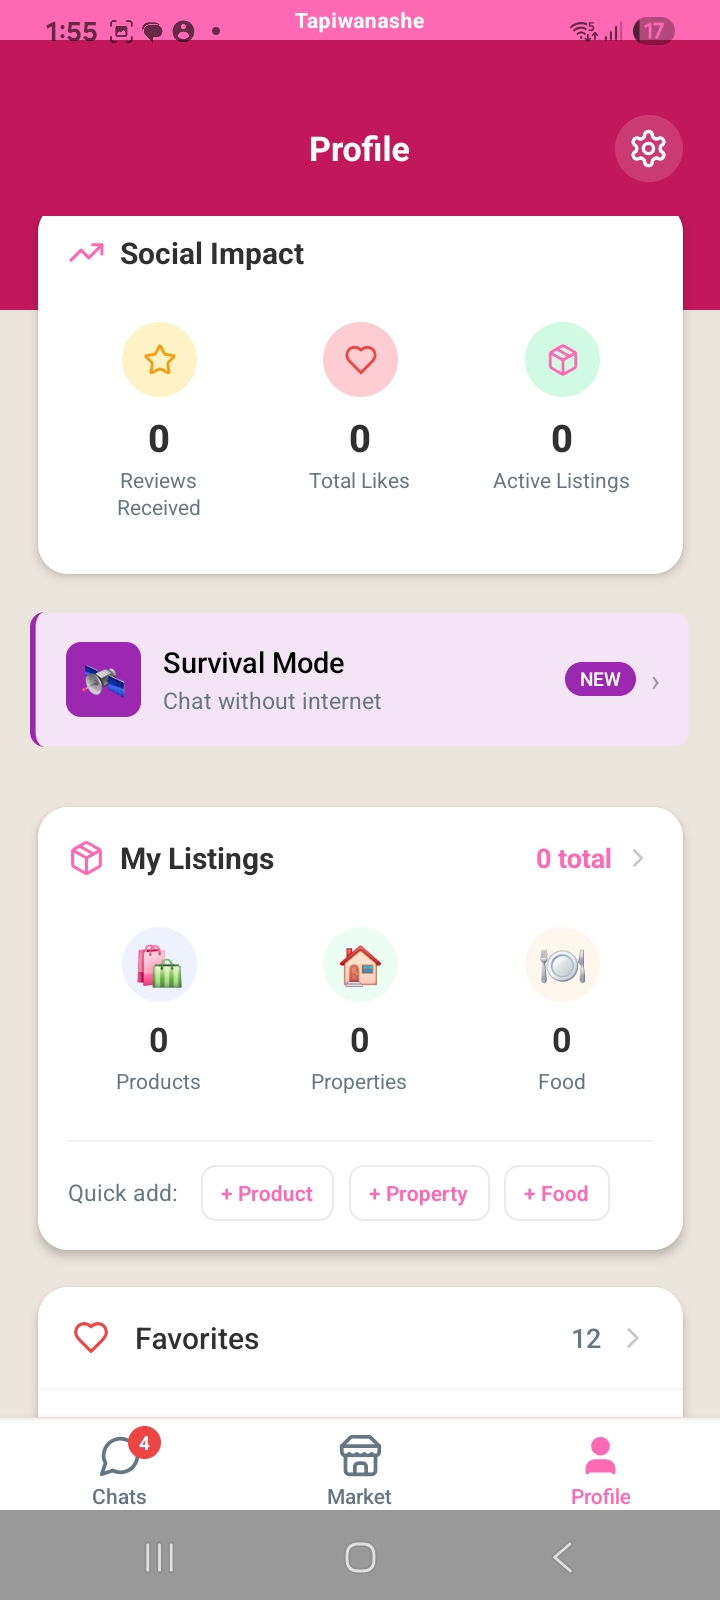
Task: Quick add a new Property
Action: tap(419, 1193)
